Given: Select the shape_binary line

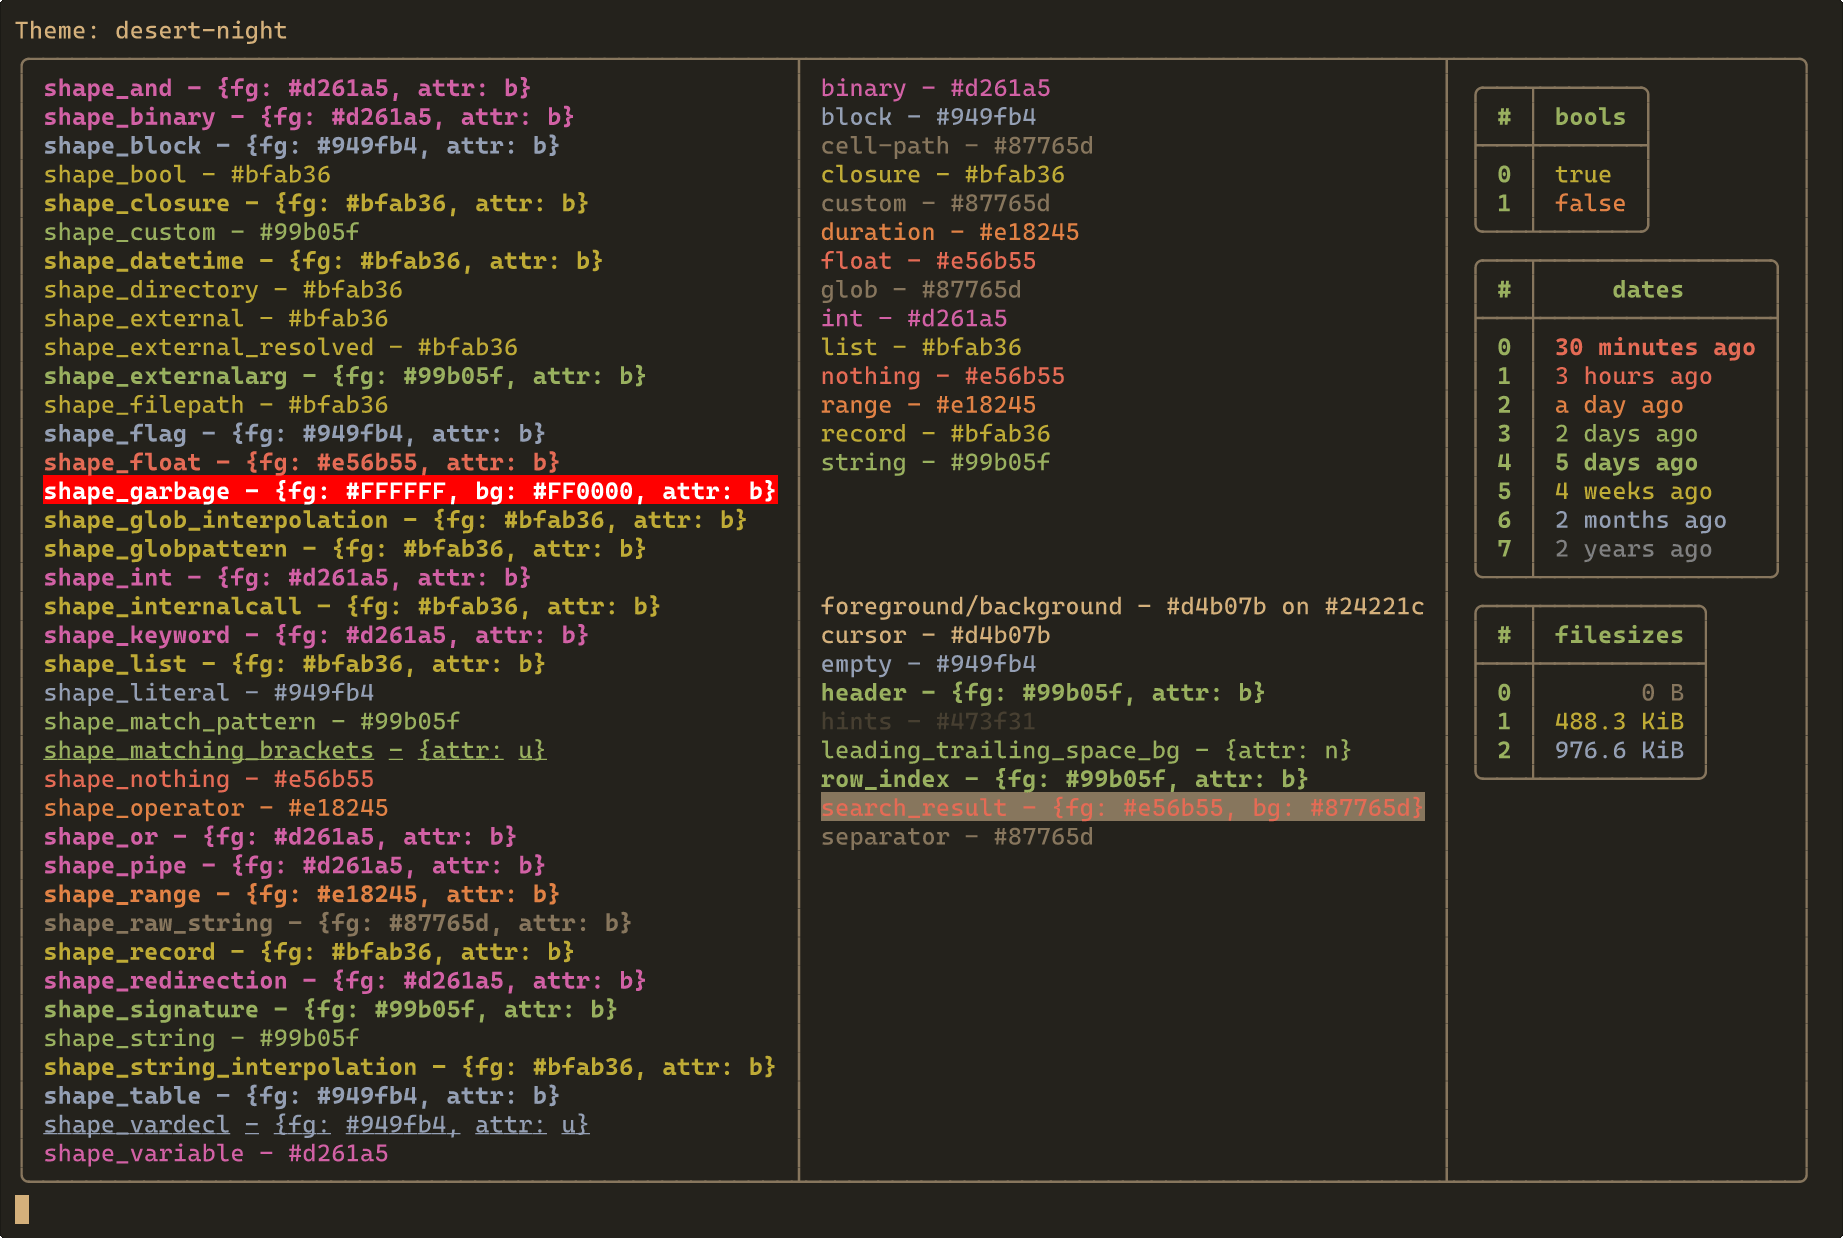Looking at the screenshot, I should pyautogui.click(x=309, y=117).
